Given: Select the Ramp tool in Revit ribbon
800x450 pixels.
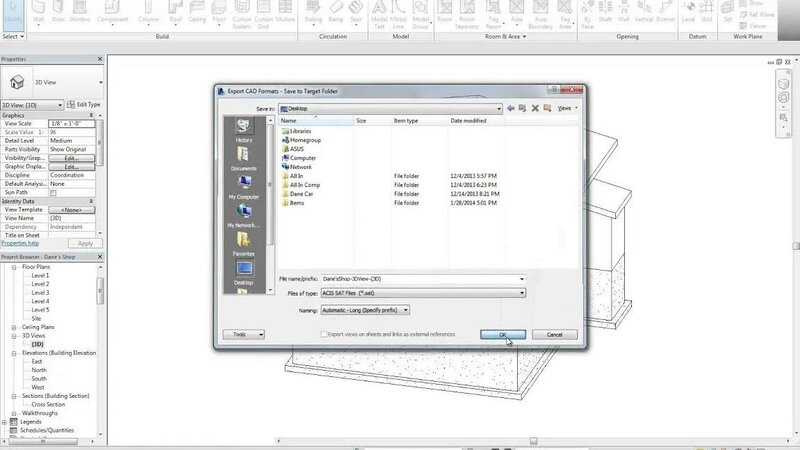Looking at the screenshot, I should click(x=336, y=13).
